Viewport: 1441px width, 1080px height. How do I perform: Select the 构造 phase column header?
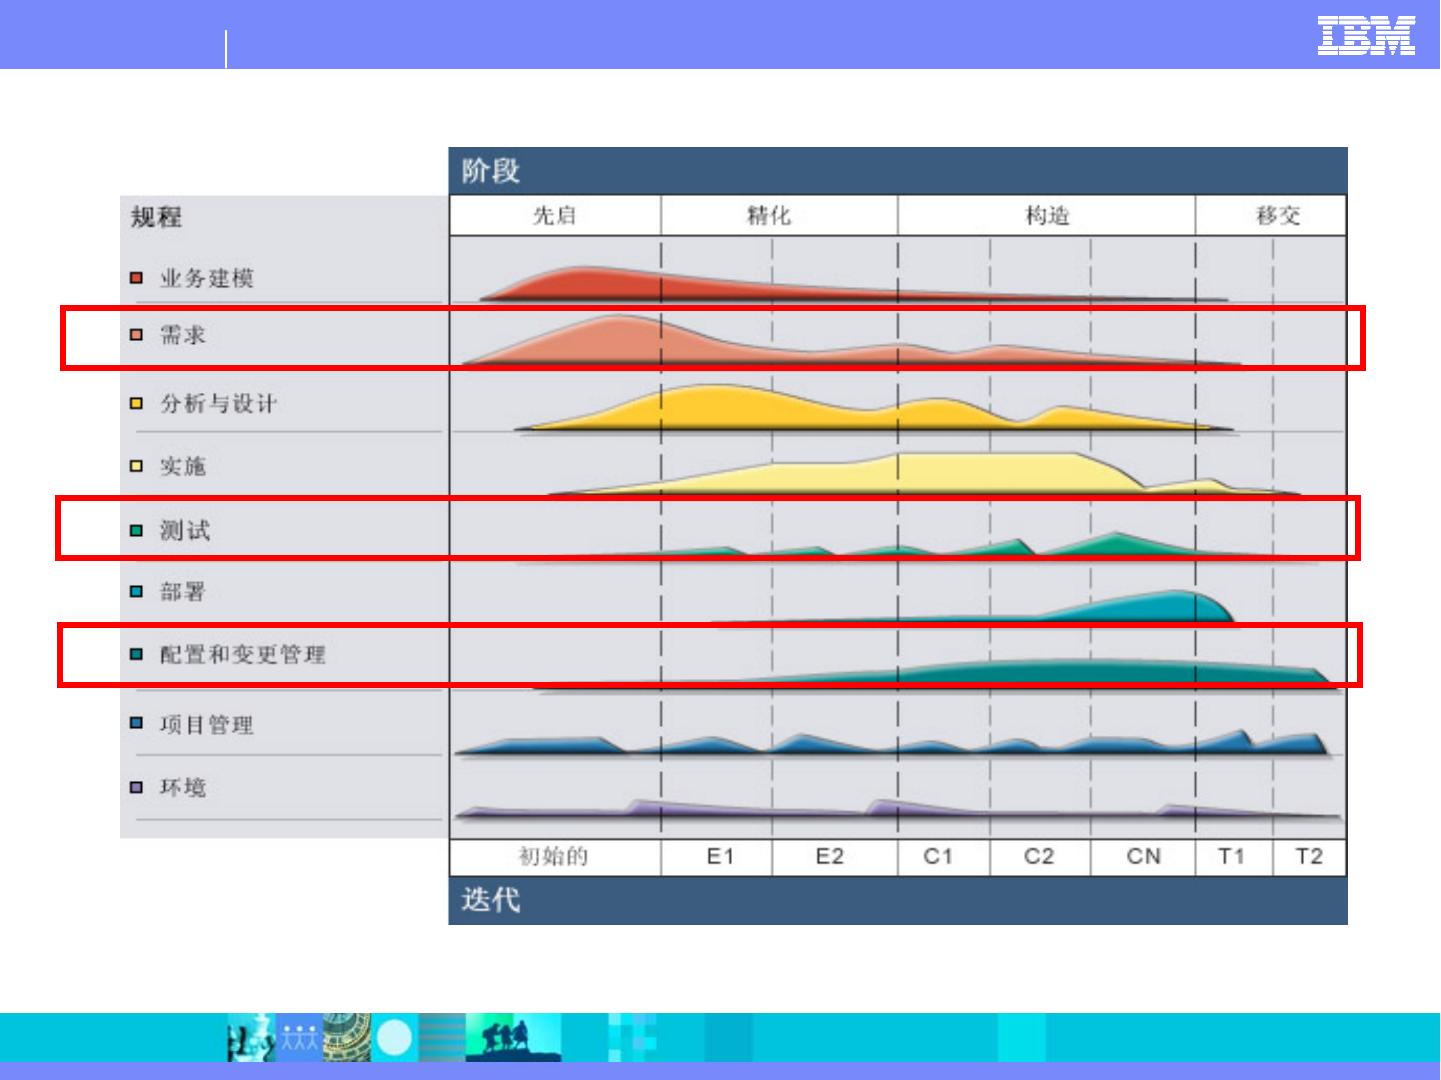pyautogui.click(x=1047, y=216)
